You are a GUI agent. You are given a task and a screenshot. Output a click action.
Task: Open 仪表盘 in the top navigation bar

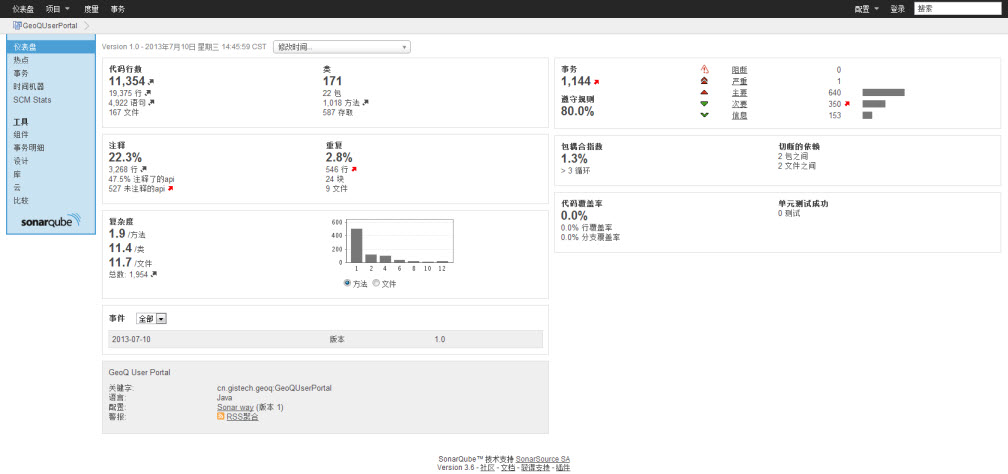(x=23, y=9)
